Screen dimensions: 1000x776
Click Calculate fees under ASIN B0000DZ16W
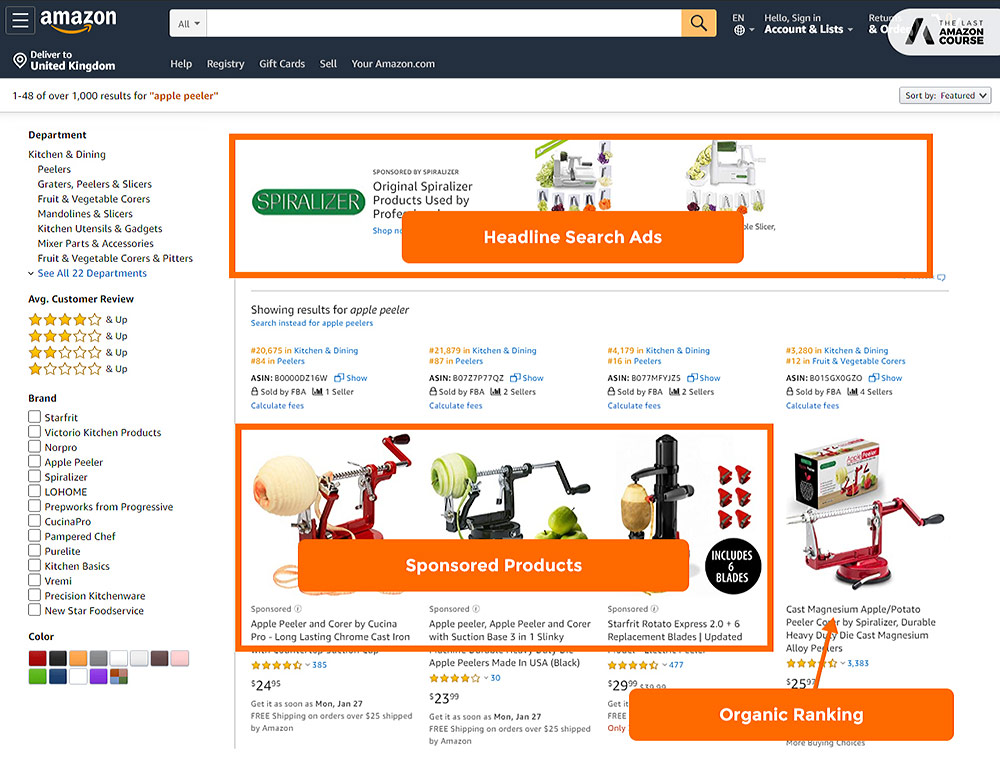(277, 406)
